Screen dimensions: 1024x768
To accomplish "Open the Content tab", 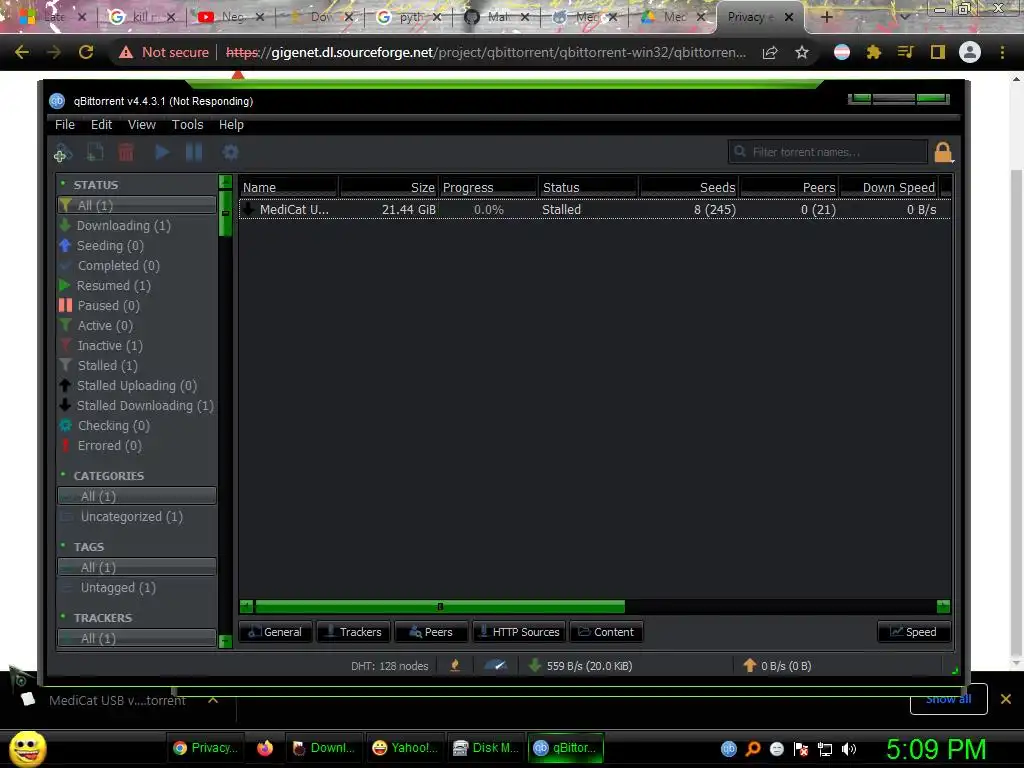I will 606,632.
